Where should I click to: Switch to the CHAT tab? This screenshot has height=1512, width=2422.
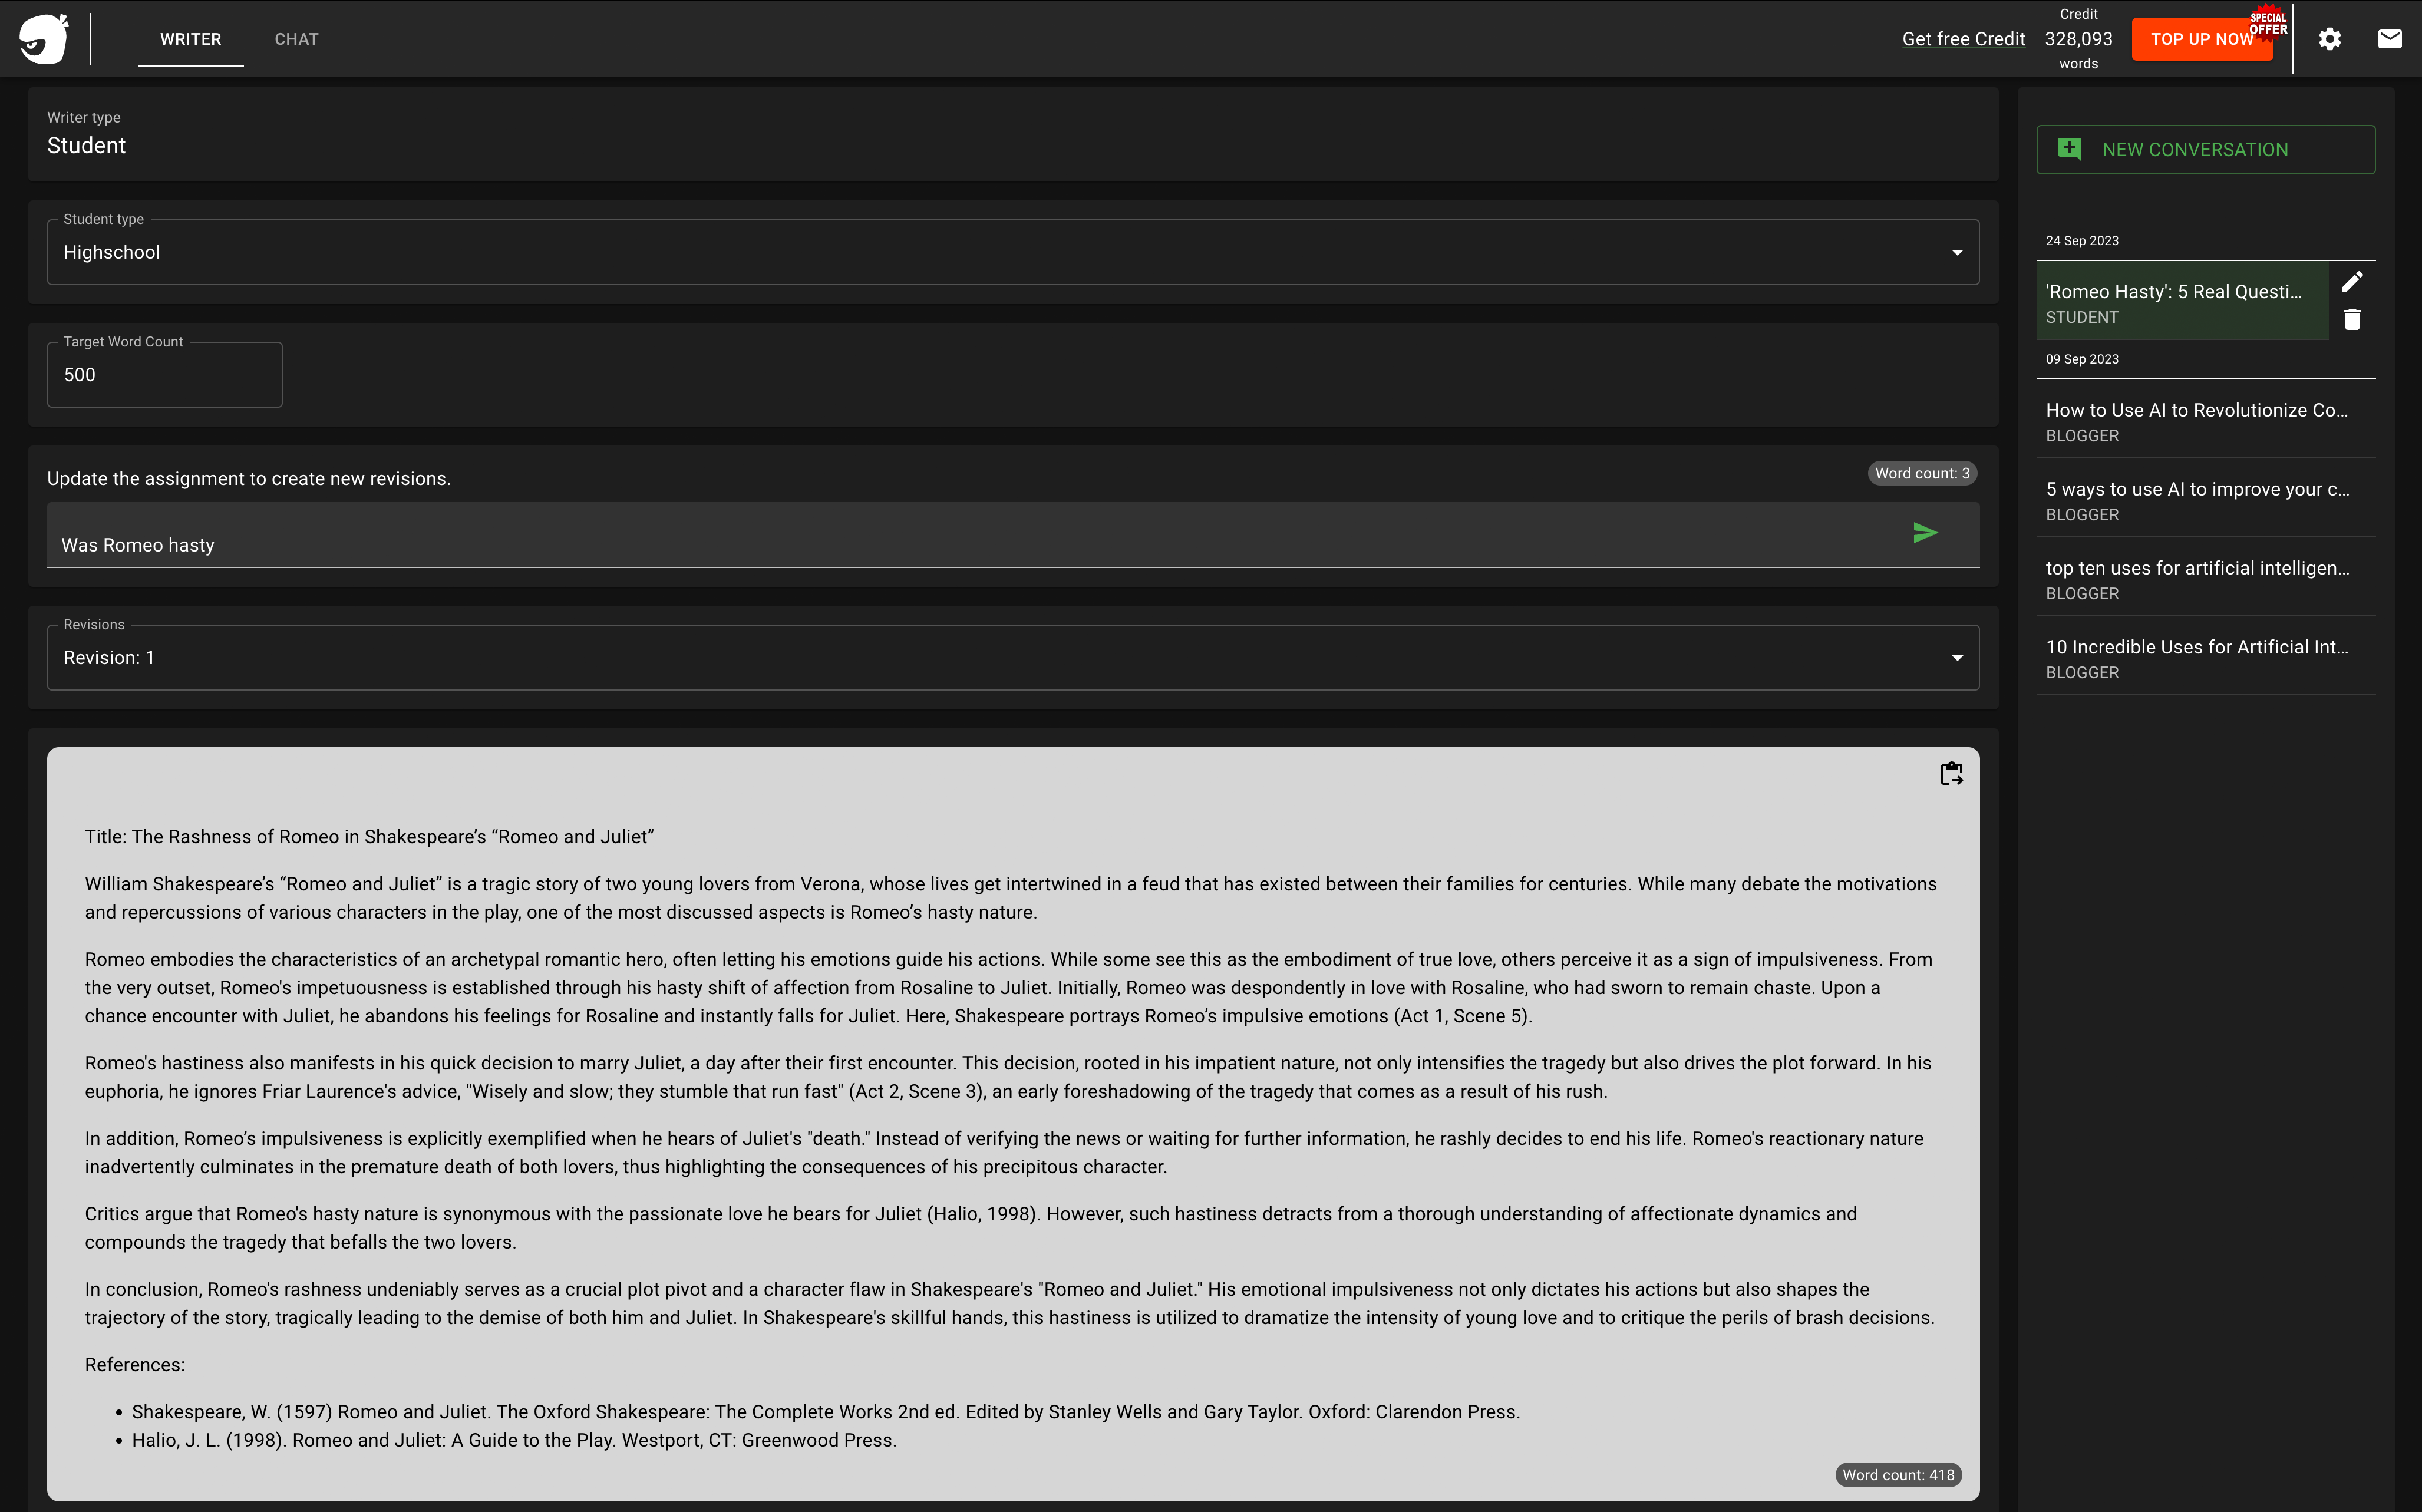[x=296, y=39]
